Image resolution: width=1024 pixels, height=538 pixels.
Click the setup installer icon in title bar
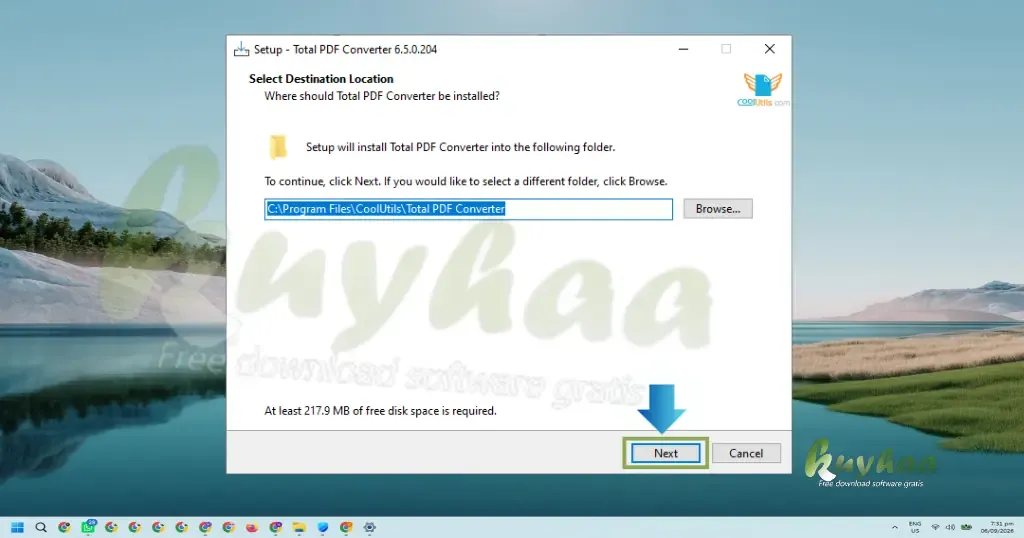(x=241, y=50)
